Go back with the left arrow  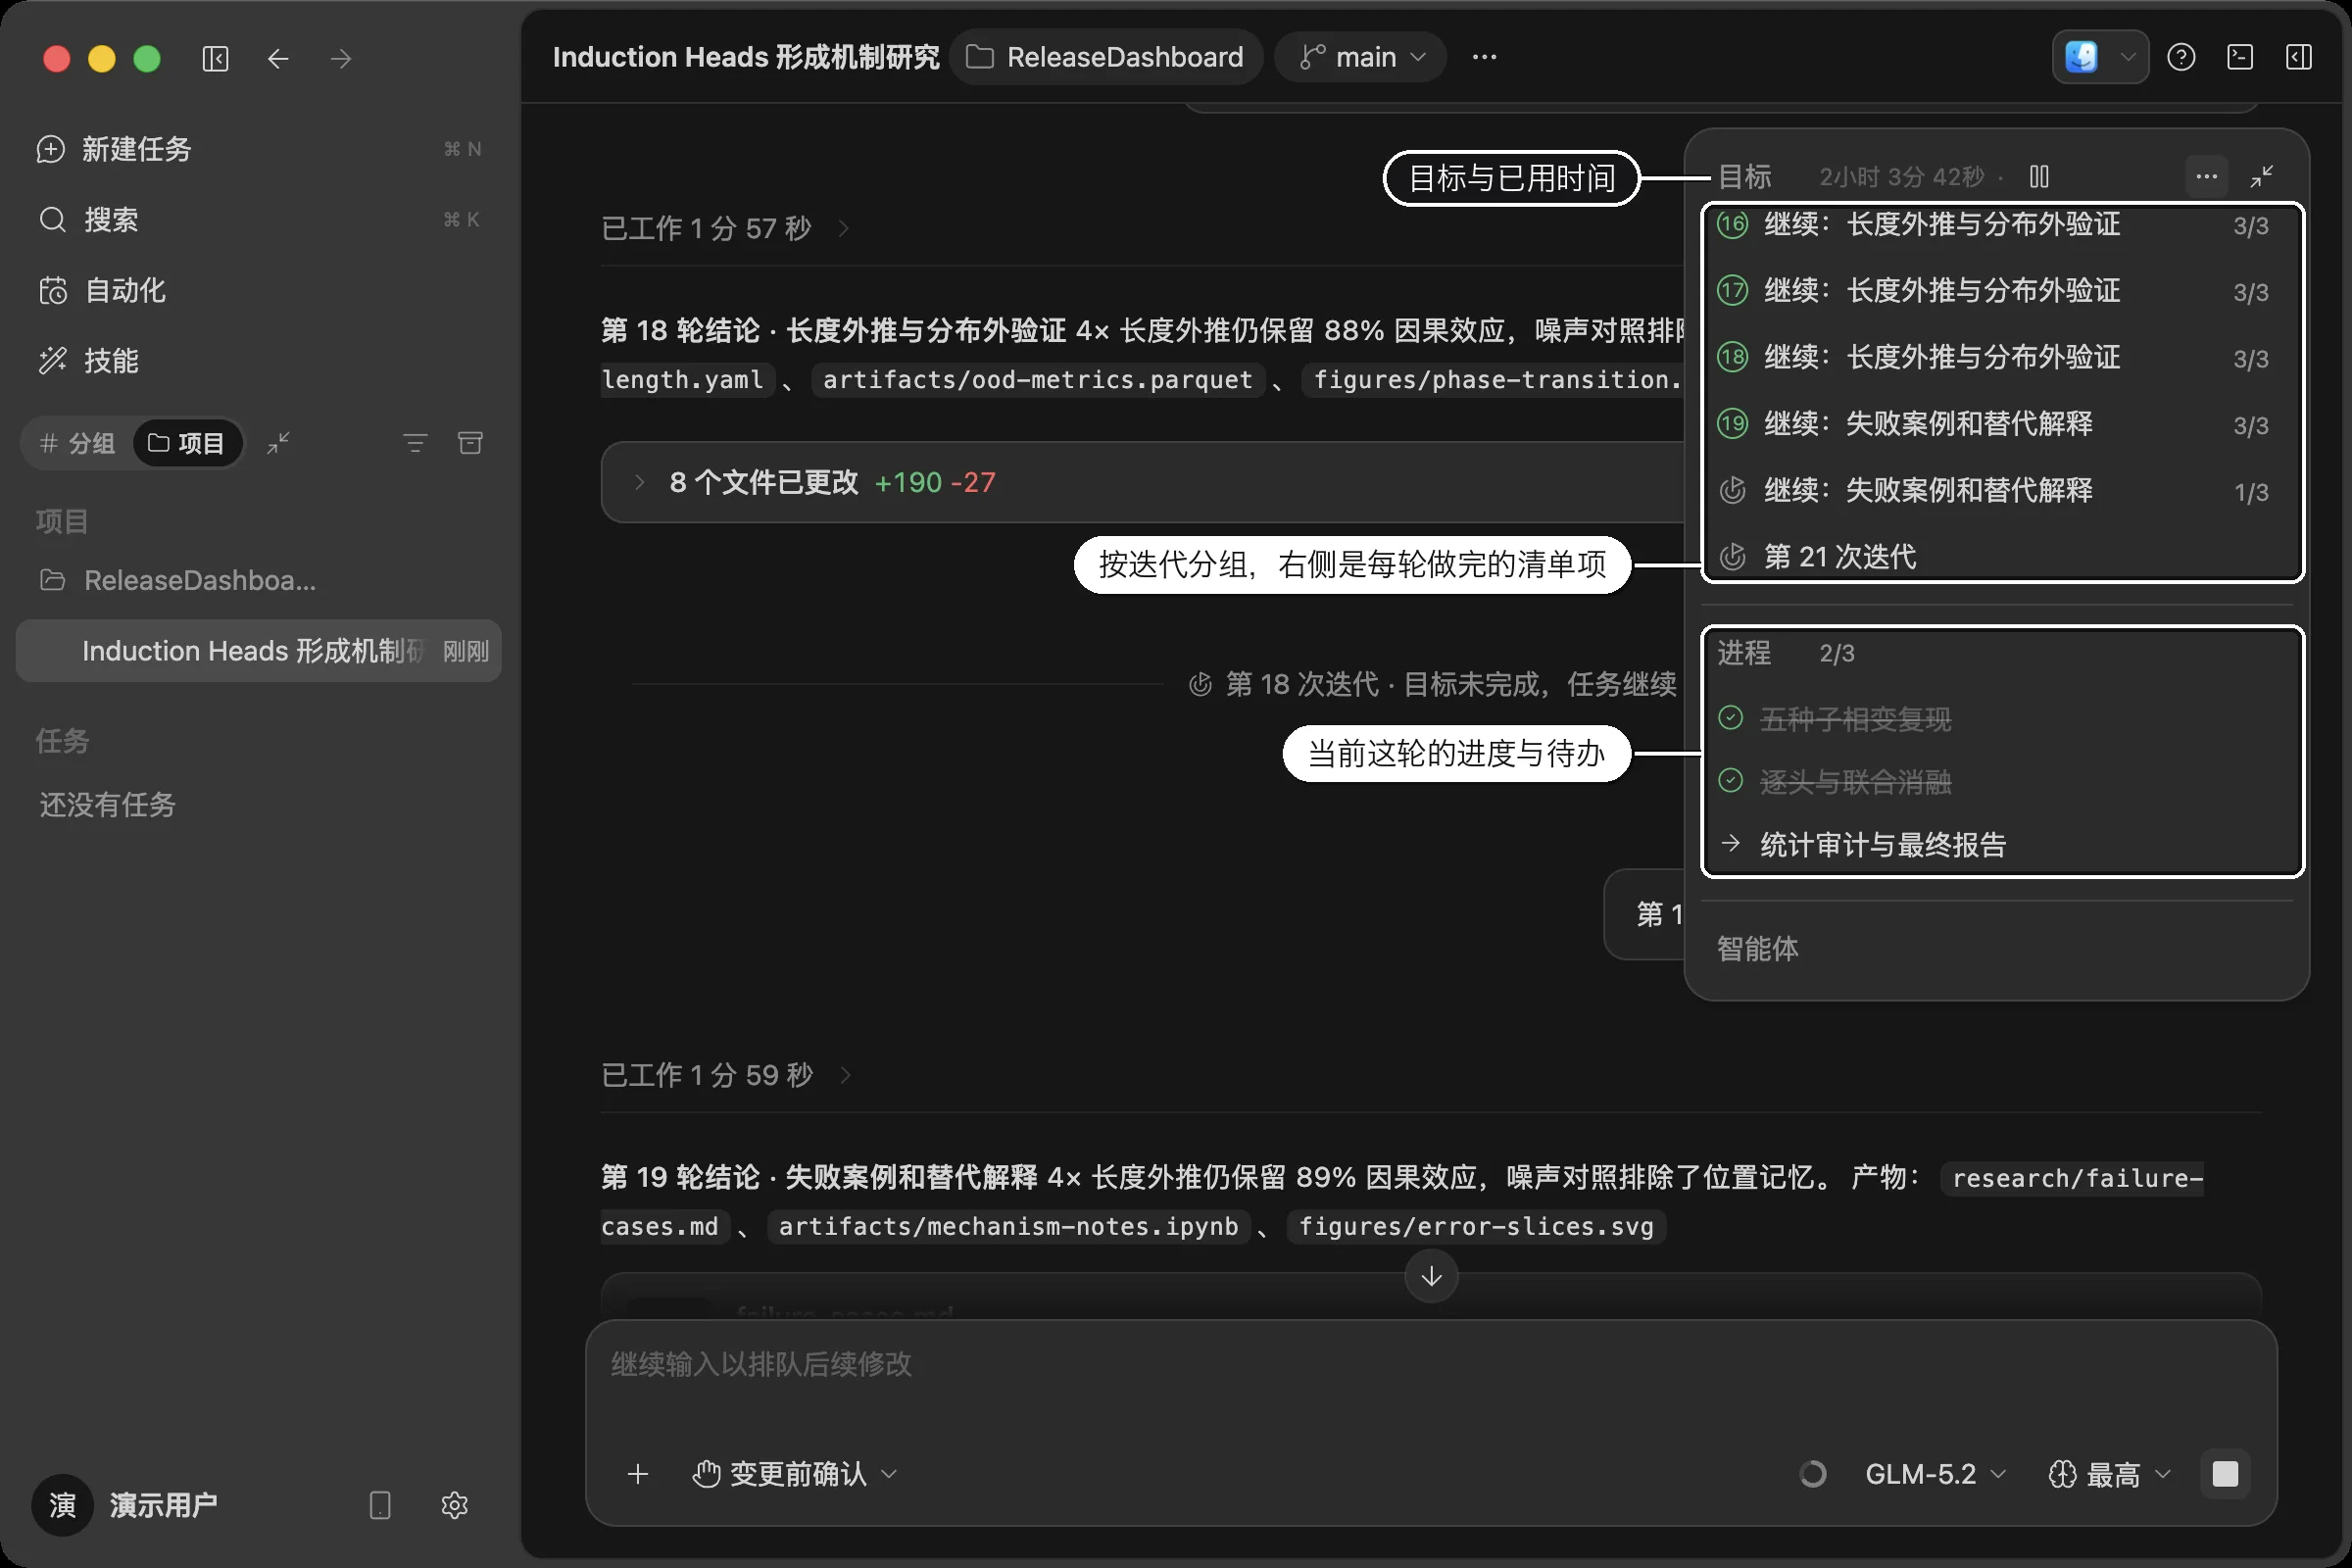(278, 59)
